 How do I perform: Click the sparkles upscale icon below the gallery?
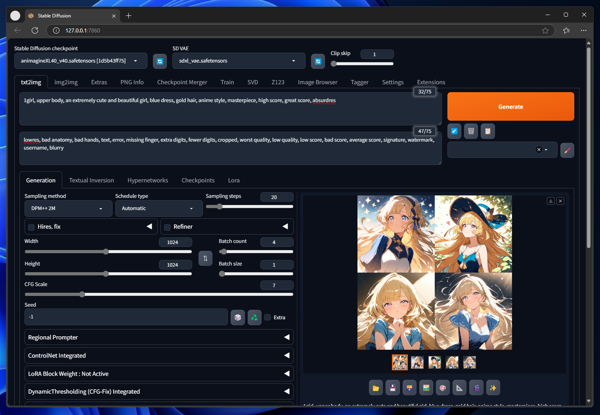(493, 388)
